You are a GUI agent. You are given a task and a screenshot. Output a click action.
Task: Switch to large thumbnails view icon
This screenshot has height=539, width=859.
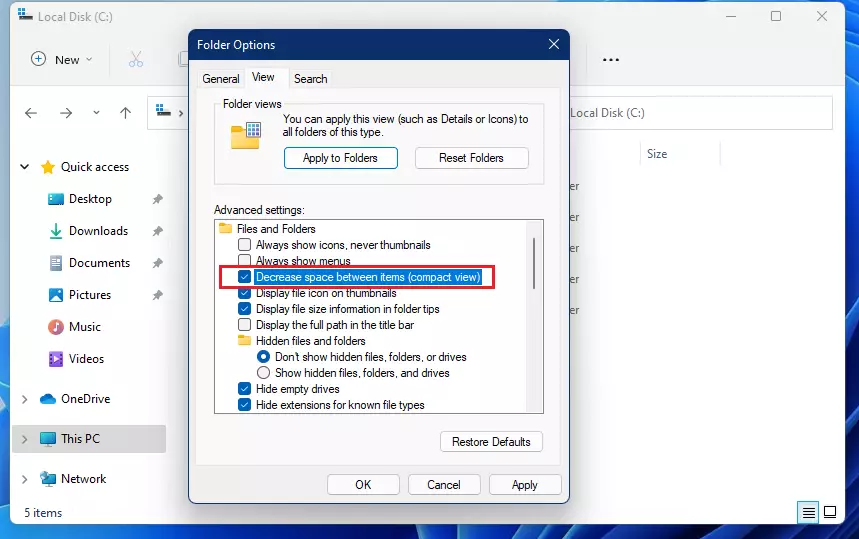click(830, 513)
